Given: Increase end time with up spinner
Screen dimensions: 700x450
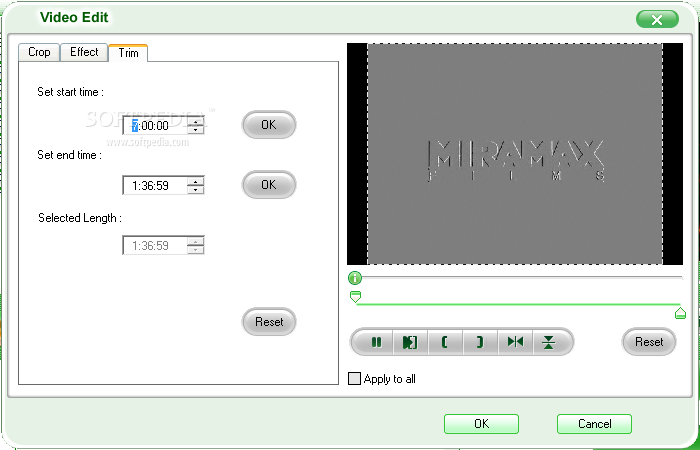Looking at the screenshot, I should (196, 181).
